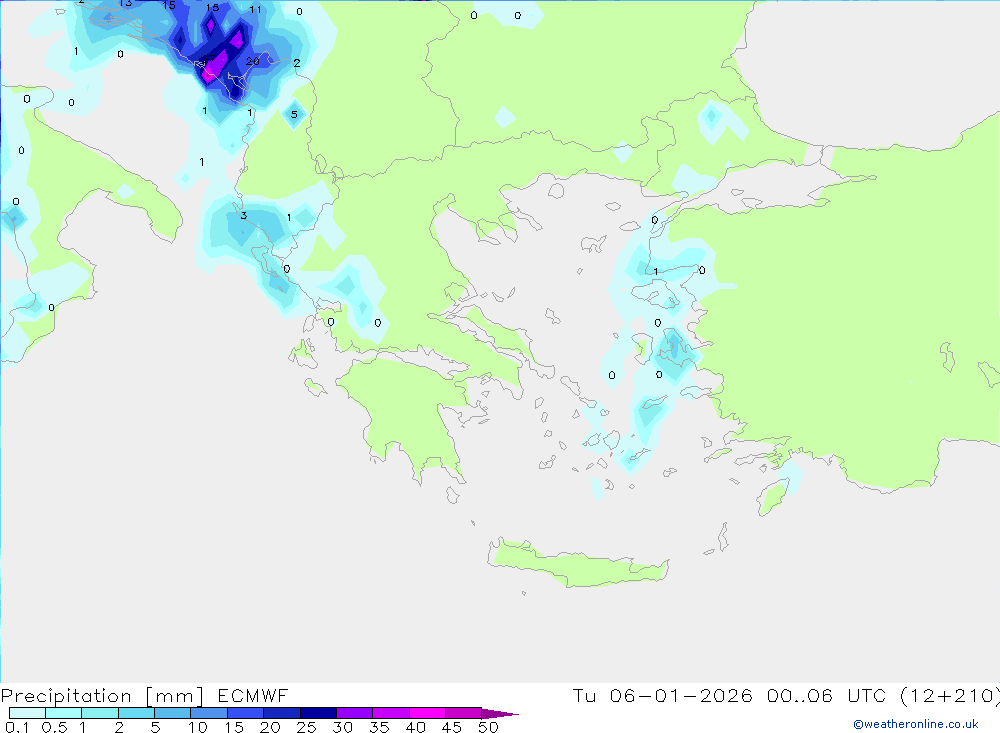Open the weatheronline.co.uk copyright link

pyautogui.click(x=916, y=724)
